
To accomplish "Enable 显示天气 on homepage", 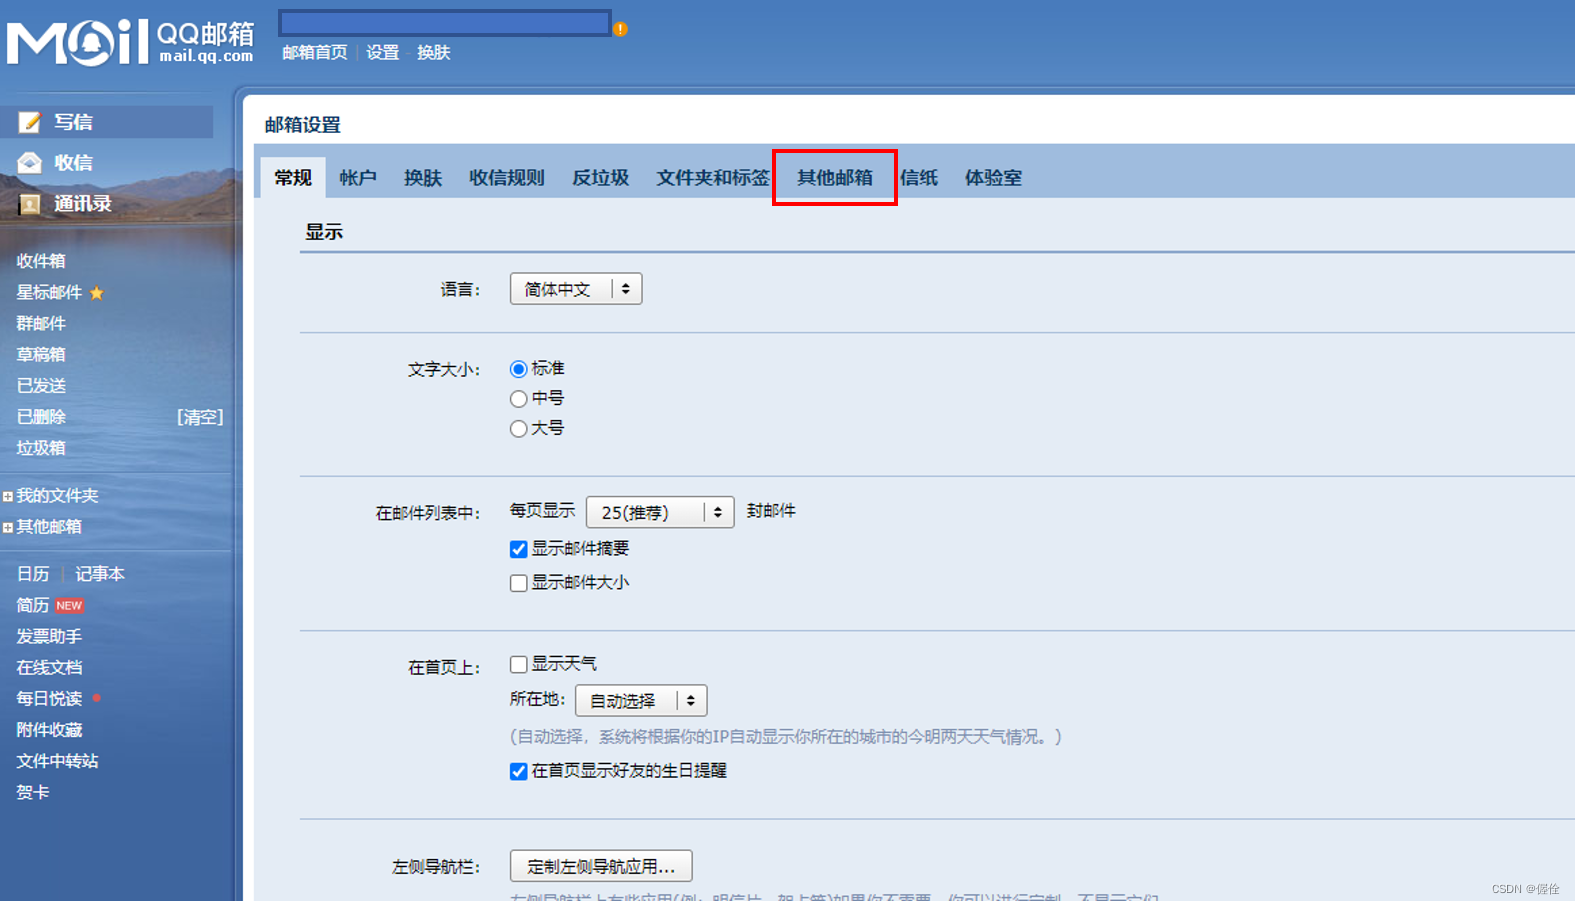I will tap(518, 665).
